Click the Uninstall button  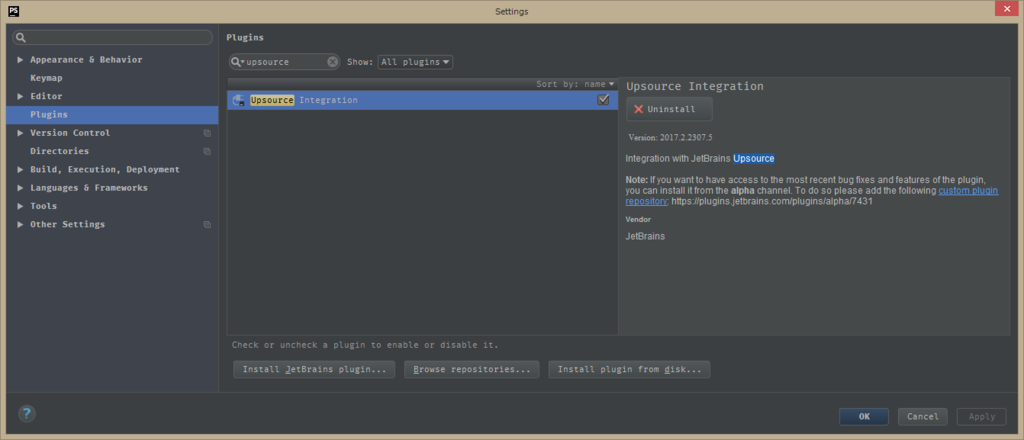tap(669, 109)
